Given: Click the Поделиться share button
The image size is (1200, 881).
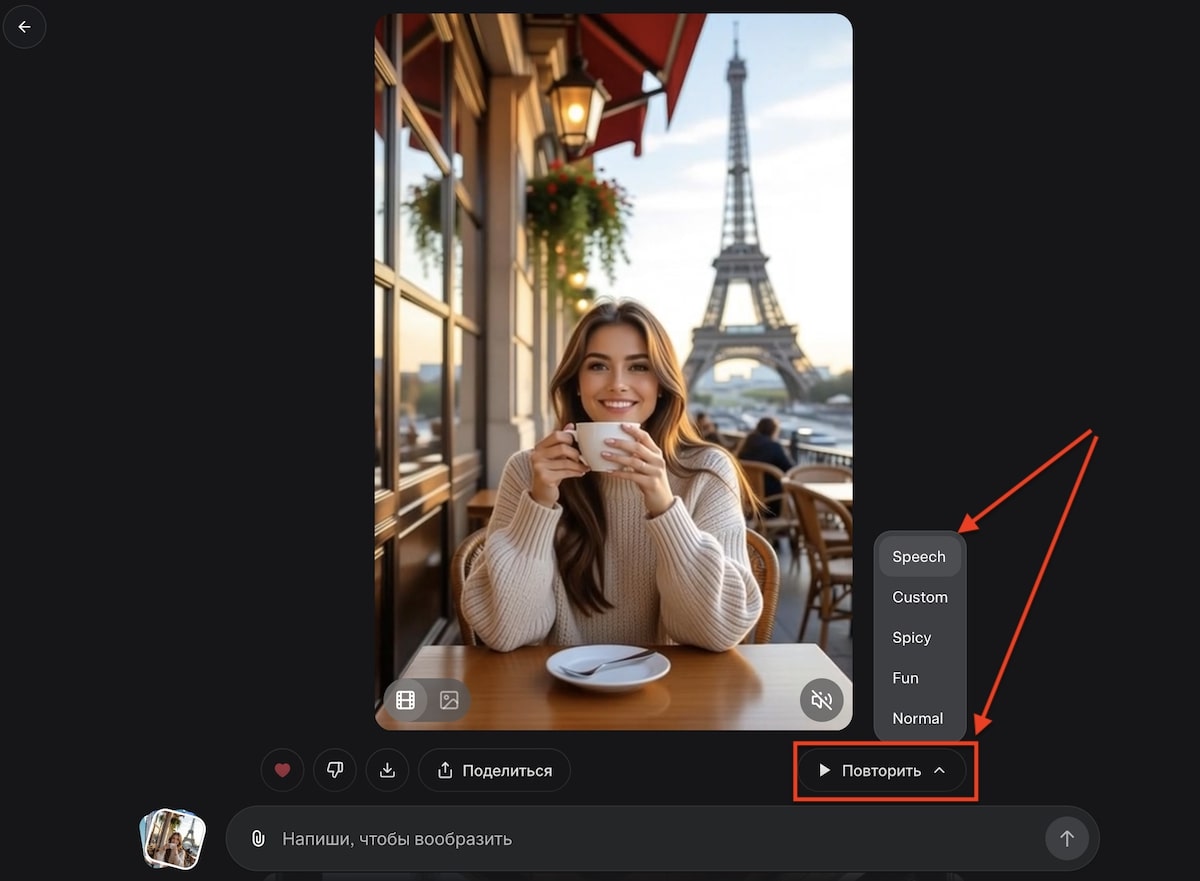Looking at the screenshot, I should point(494,770).
